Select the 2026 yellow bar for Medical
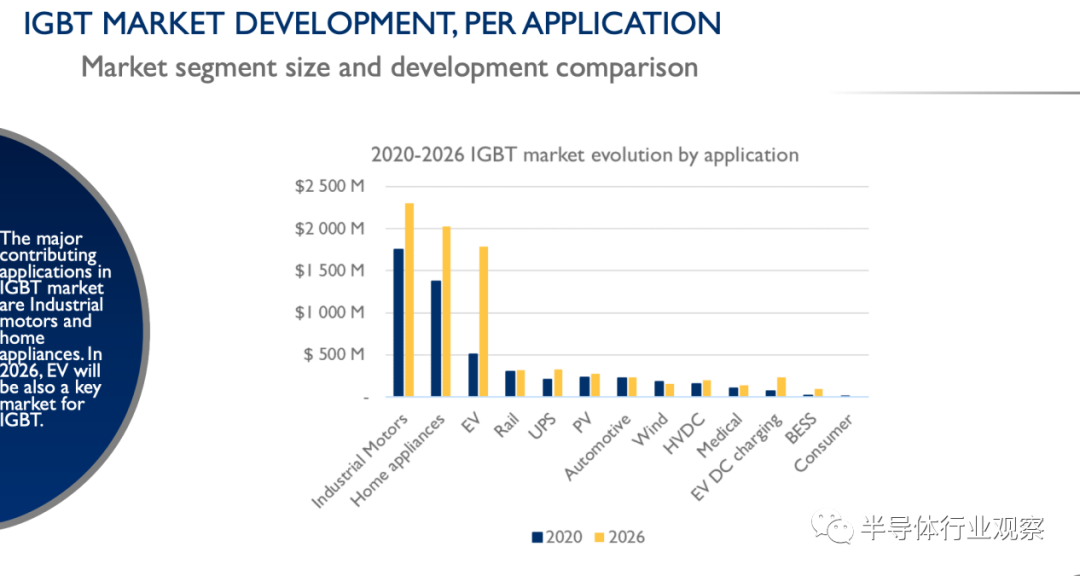Viewport: 1080px width, 576px height. coord(744,391)
